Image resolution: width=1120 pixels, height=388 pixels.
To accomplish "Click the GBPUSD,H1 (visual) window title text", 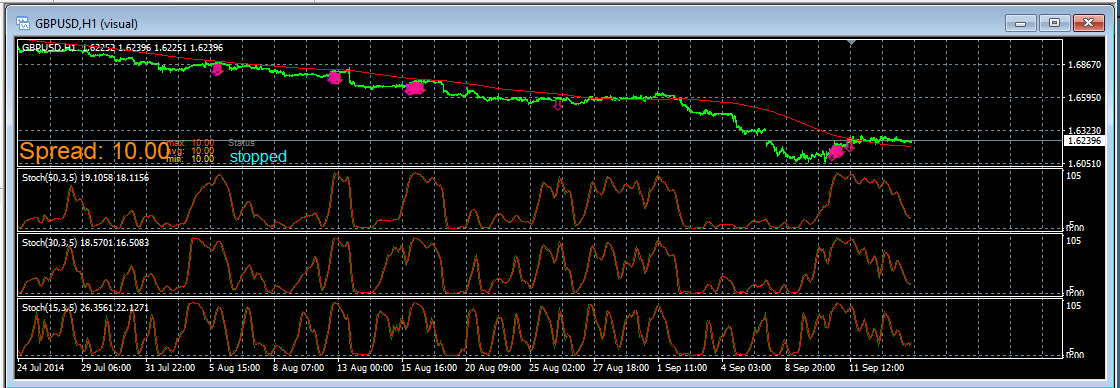I will [x=86, y=24].
